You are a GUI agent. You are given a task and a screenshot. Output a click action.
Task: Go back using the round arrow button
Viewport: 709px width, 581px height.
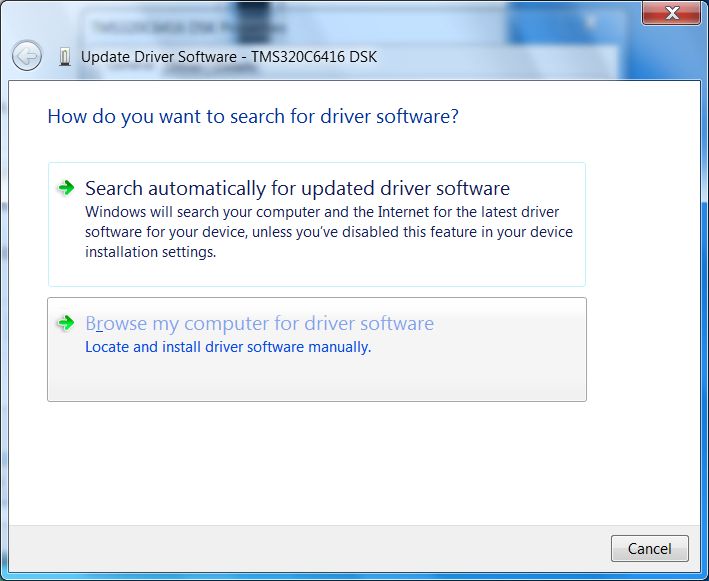[x=27, y=56]
